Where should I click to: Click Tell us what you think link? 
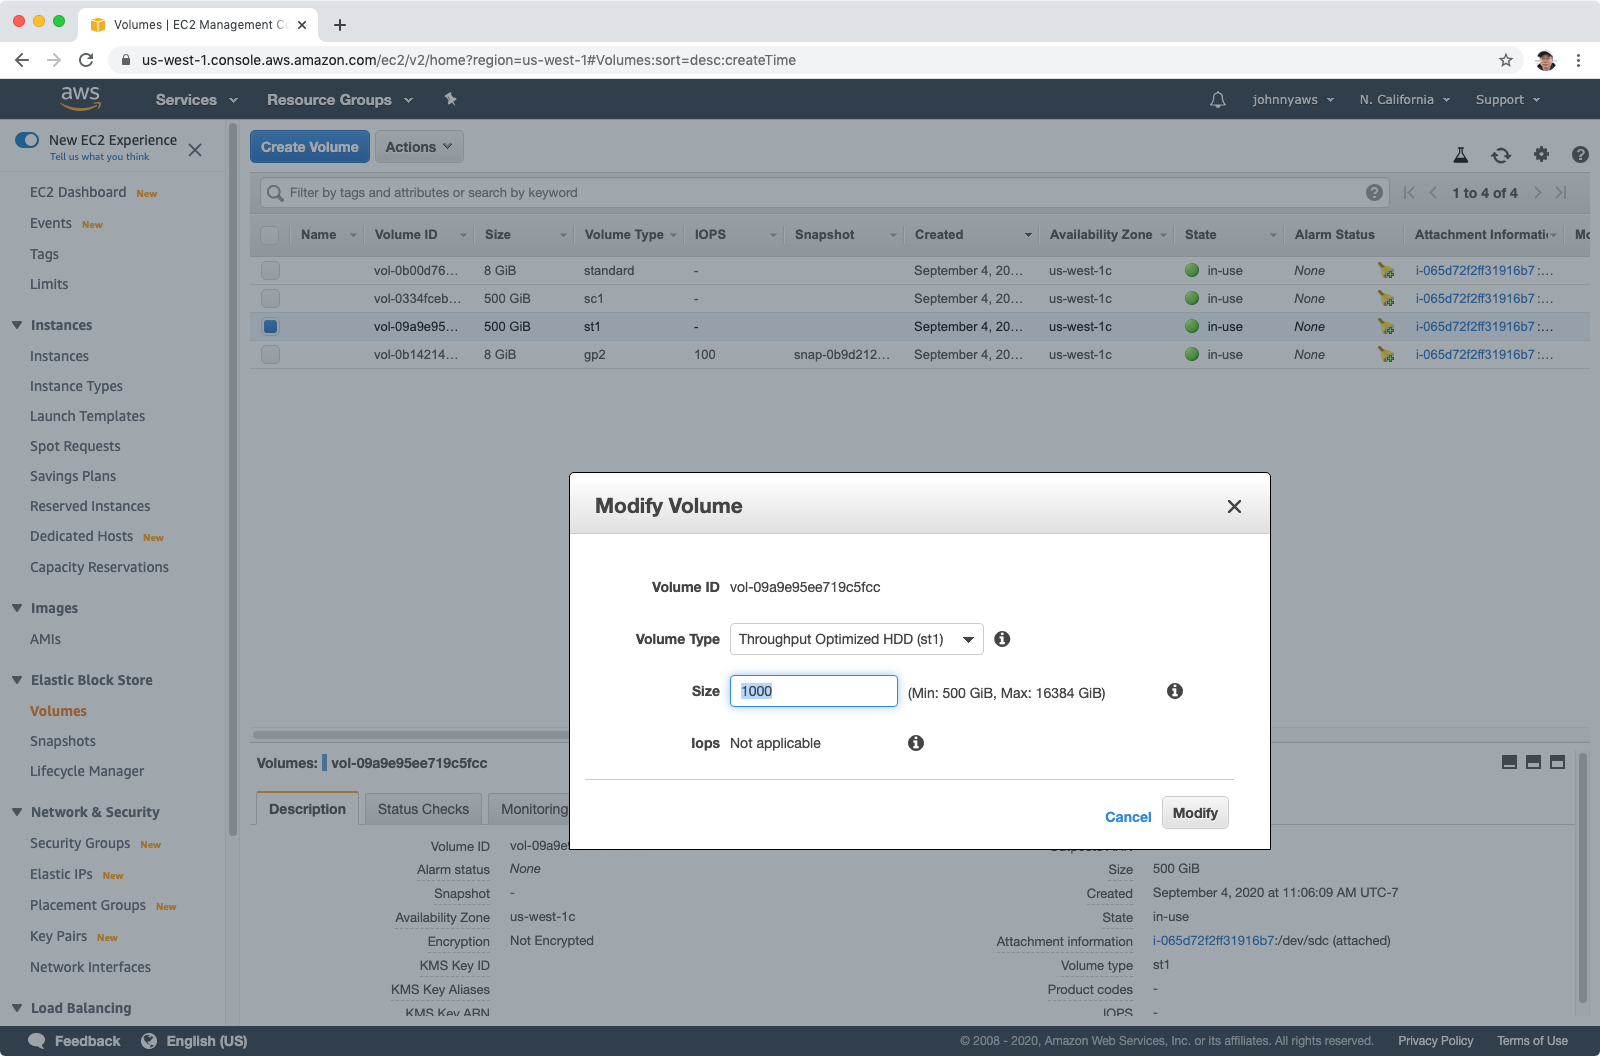[x=99, y=157]
